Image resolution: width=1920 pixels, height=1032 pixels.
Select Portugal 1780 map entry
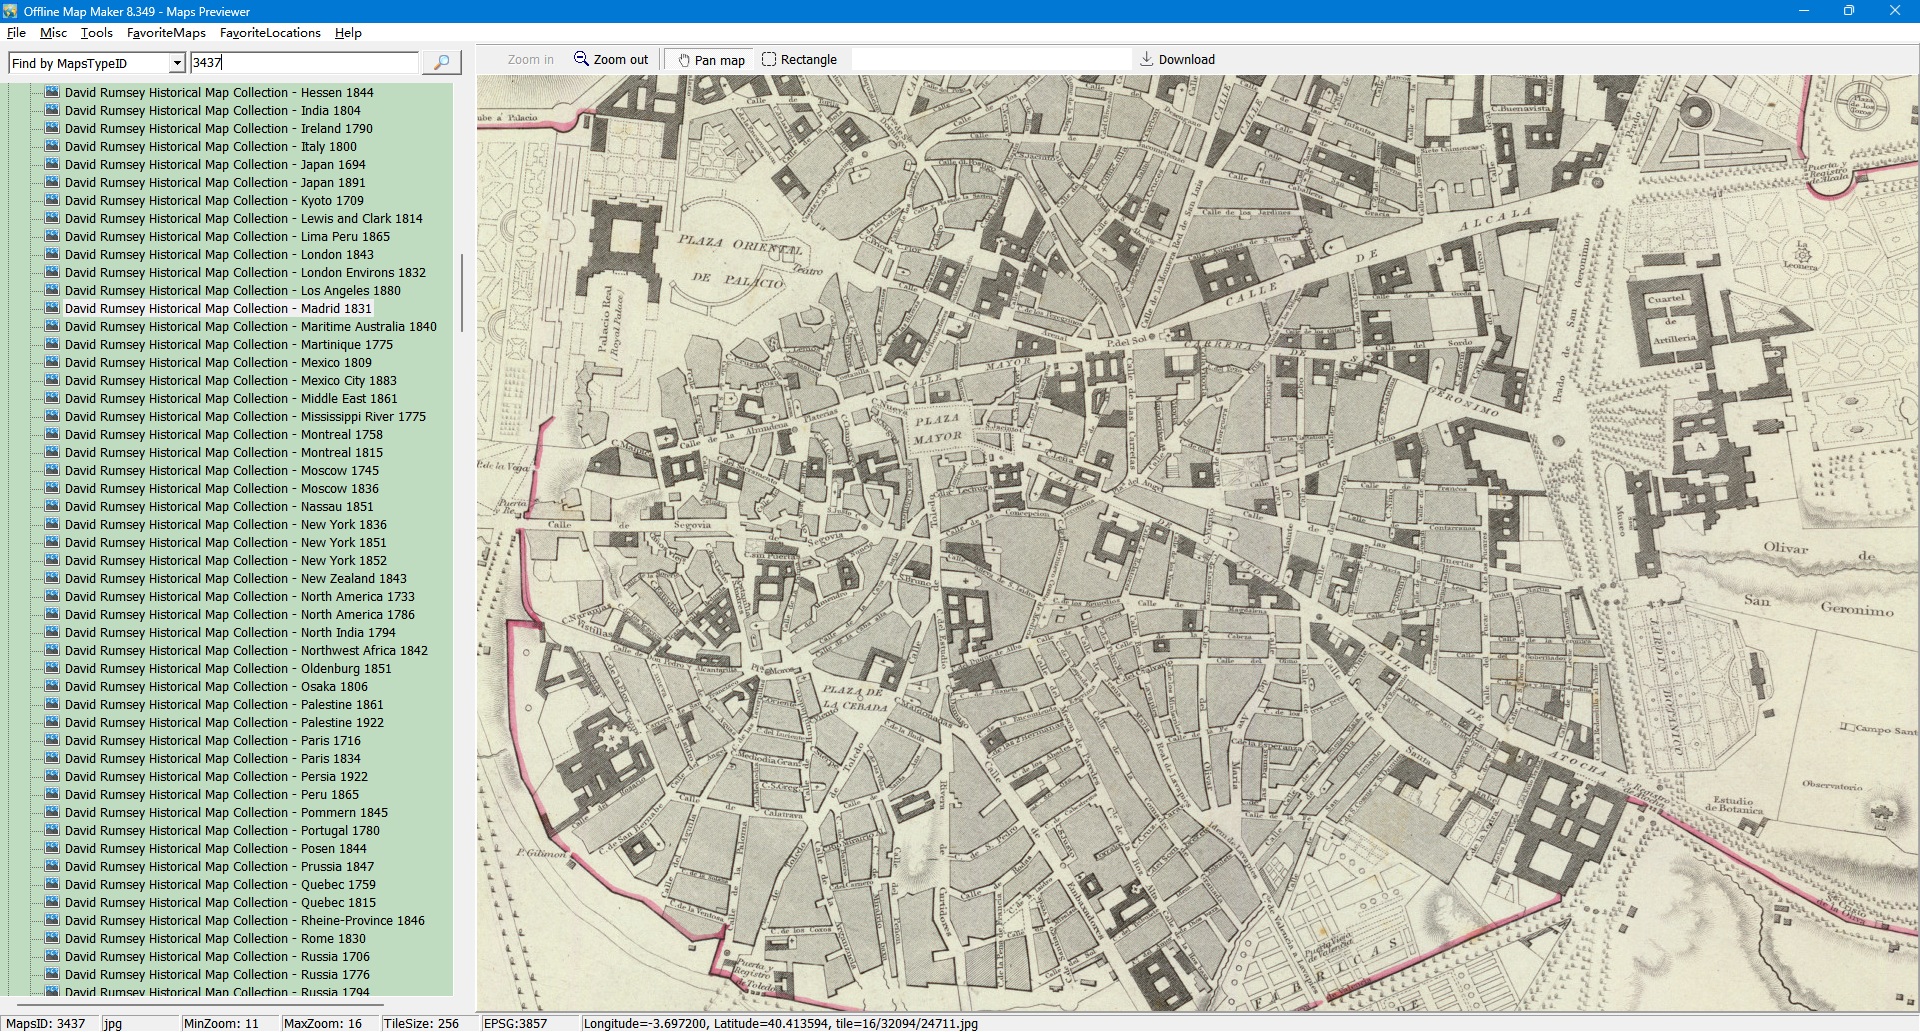point(223,830)
